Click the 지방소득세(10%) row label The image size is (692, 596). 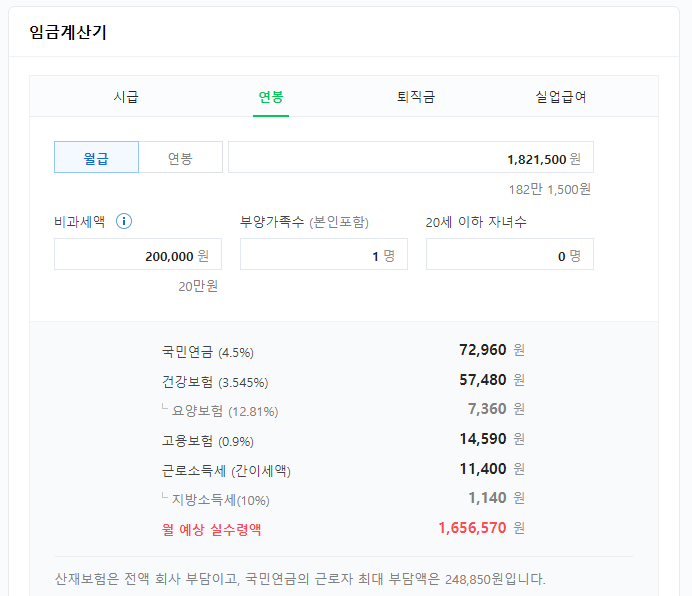pyautogui.click(x=220, y=500)
